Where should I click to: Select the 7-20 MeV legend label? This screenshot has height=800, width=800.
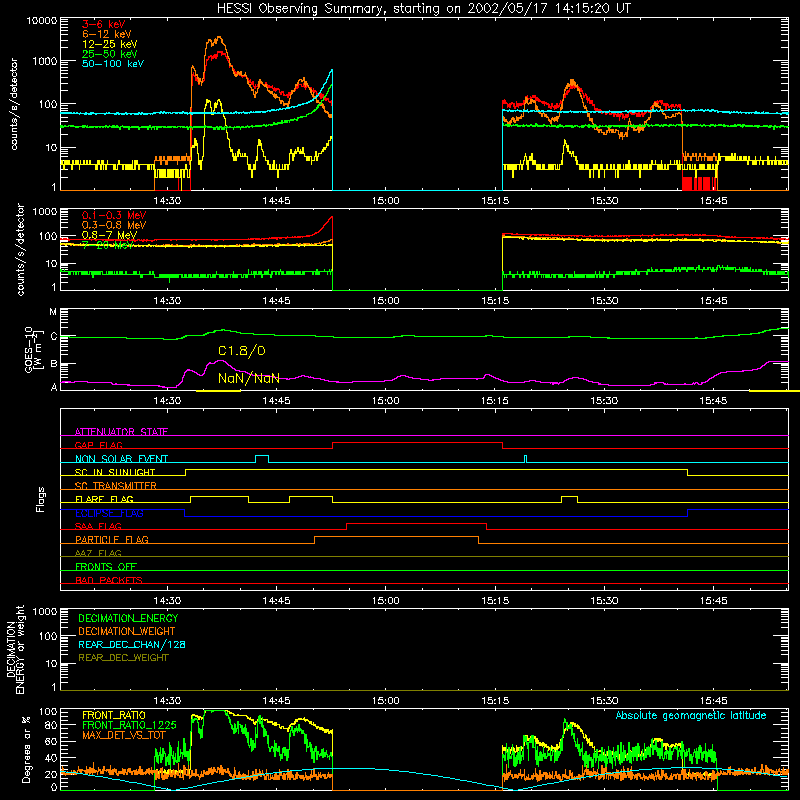pos(107,245)
